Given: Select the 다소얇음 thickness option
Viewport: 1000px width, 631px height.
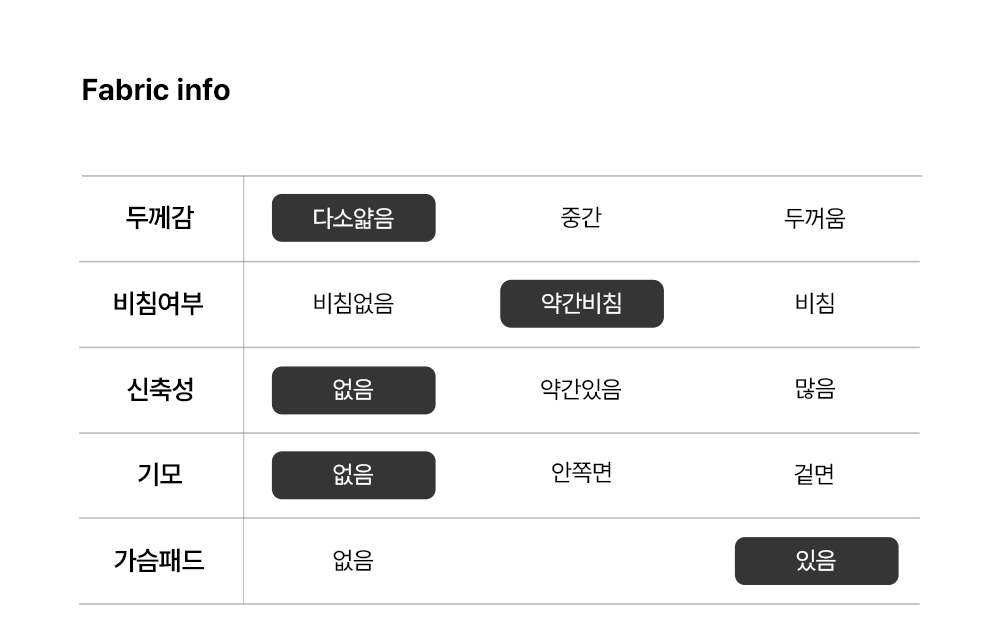Looking at the screenshot, I should [x=353, y=218].
